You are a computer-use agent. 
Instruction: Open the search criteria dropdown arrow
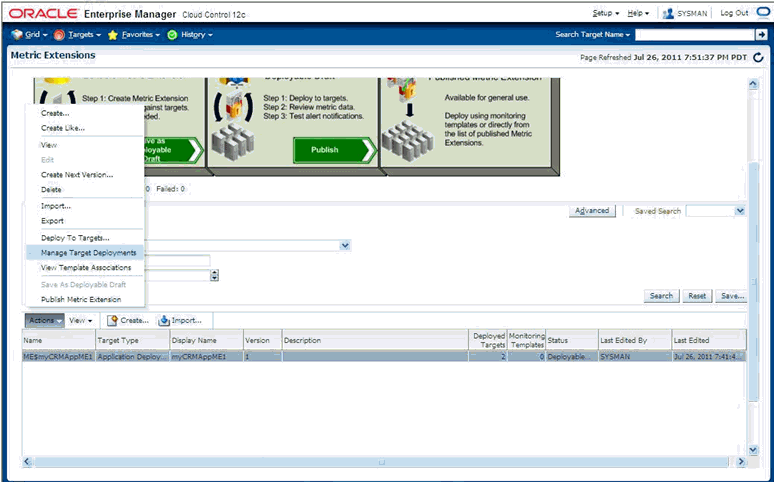pos(345,245)
